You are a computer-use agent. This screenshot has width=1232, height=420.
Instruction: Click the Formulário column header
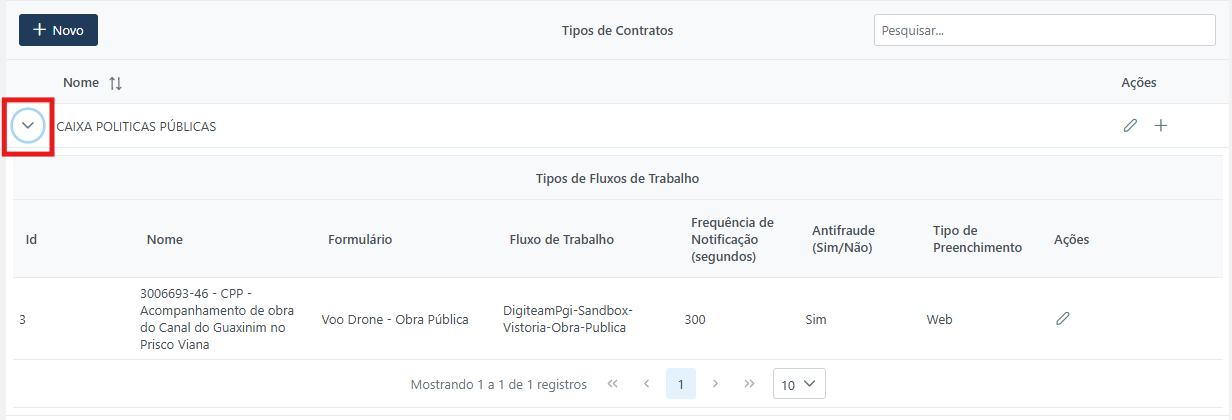(360, 240)
